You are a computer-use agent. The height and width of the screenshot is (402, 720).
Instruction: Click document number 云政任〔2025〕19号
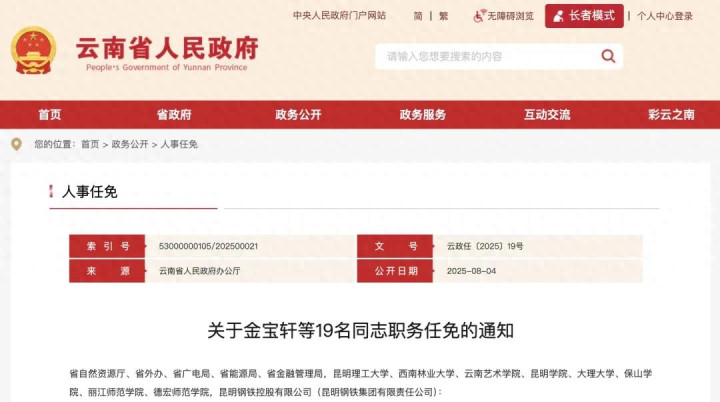coord(485,246)
